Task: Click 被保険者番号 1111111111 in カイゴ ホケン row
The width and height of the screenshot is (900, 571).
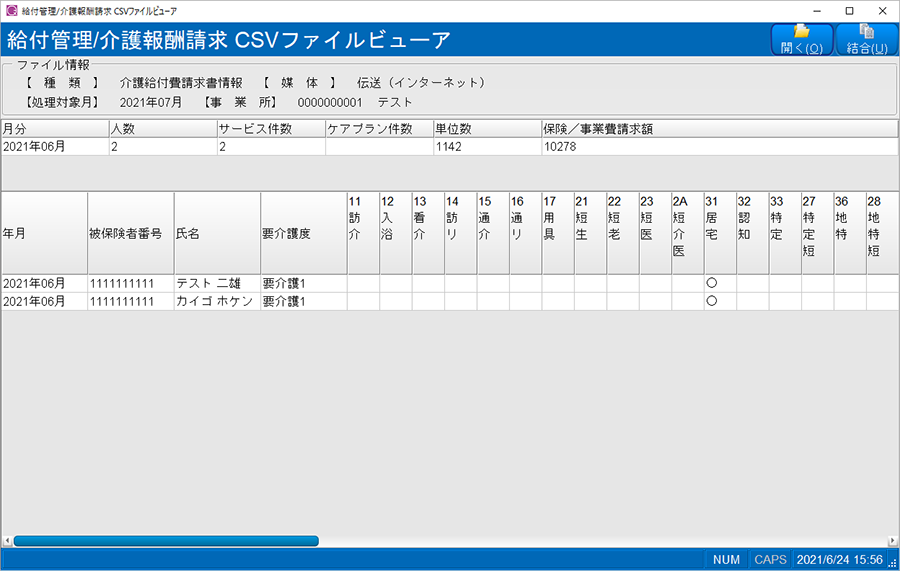Action: [x=131, y=301]
